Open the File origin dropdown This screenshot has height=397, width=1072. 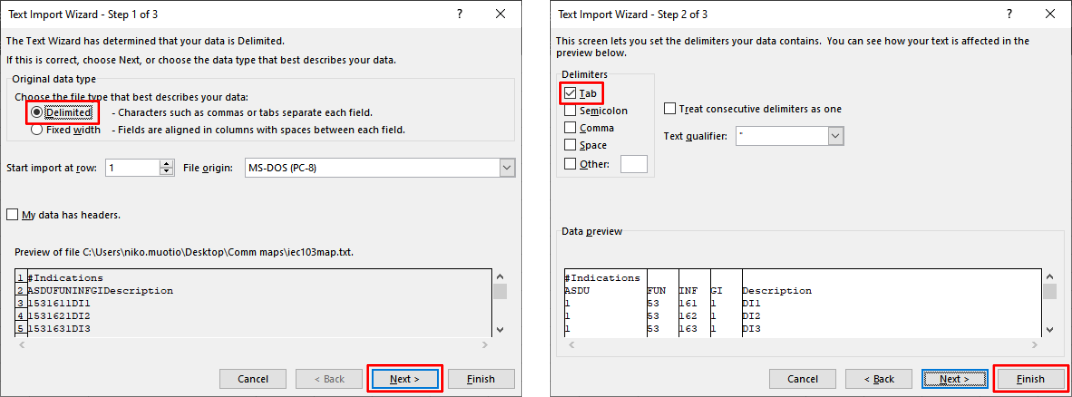pyautogui.click(x=507, y=167)
